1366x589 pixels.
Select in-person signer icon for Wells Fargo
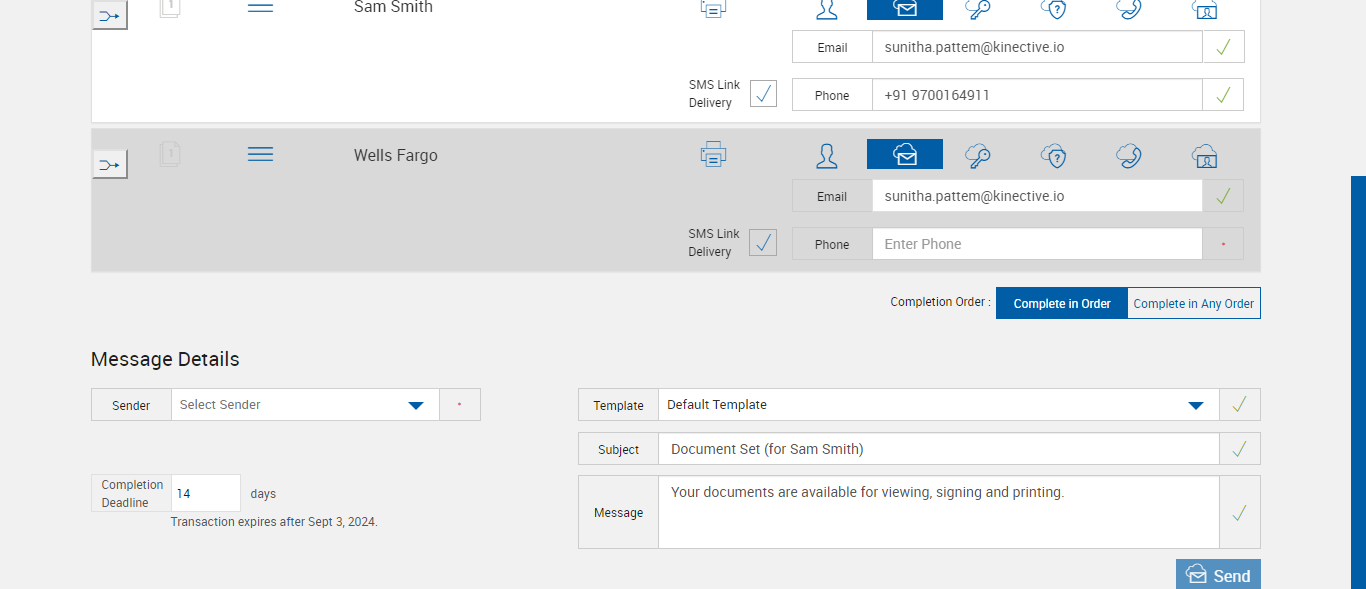point(826,155)
